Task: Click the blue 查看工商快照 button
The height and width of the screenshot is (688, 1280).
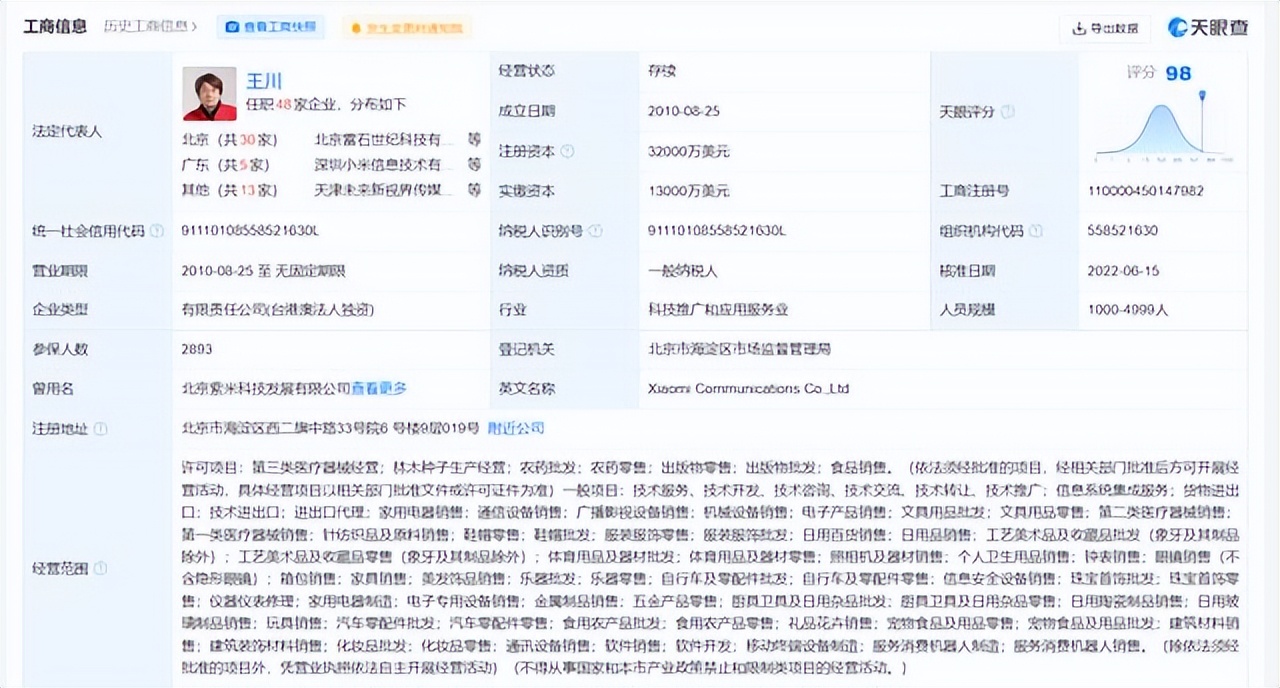Action: [271, 27]
